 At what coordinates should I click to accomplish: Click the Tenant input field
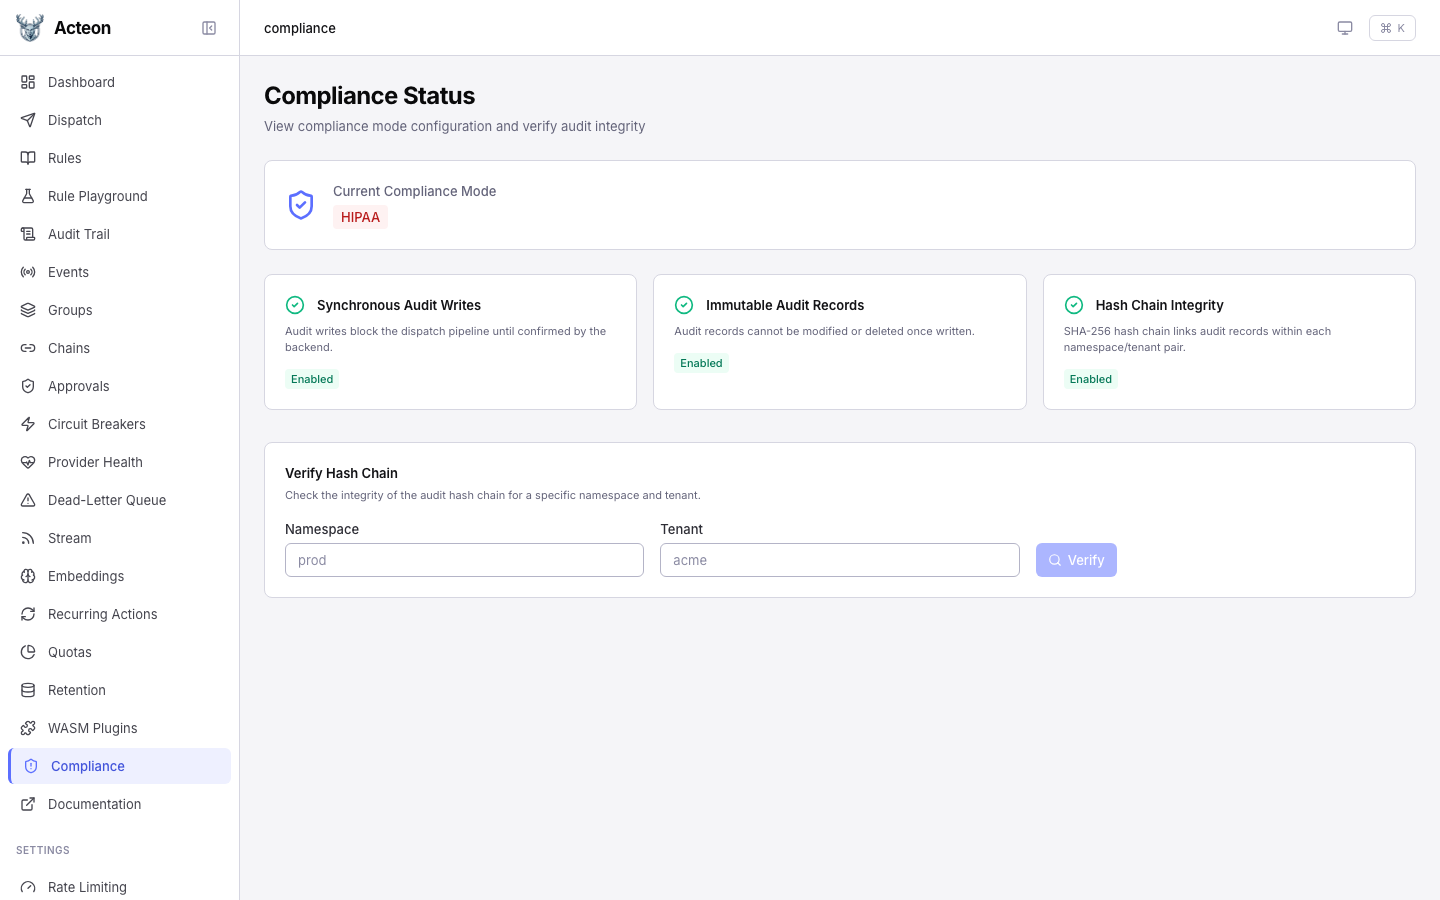click(x=840, y=560)
